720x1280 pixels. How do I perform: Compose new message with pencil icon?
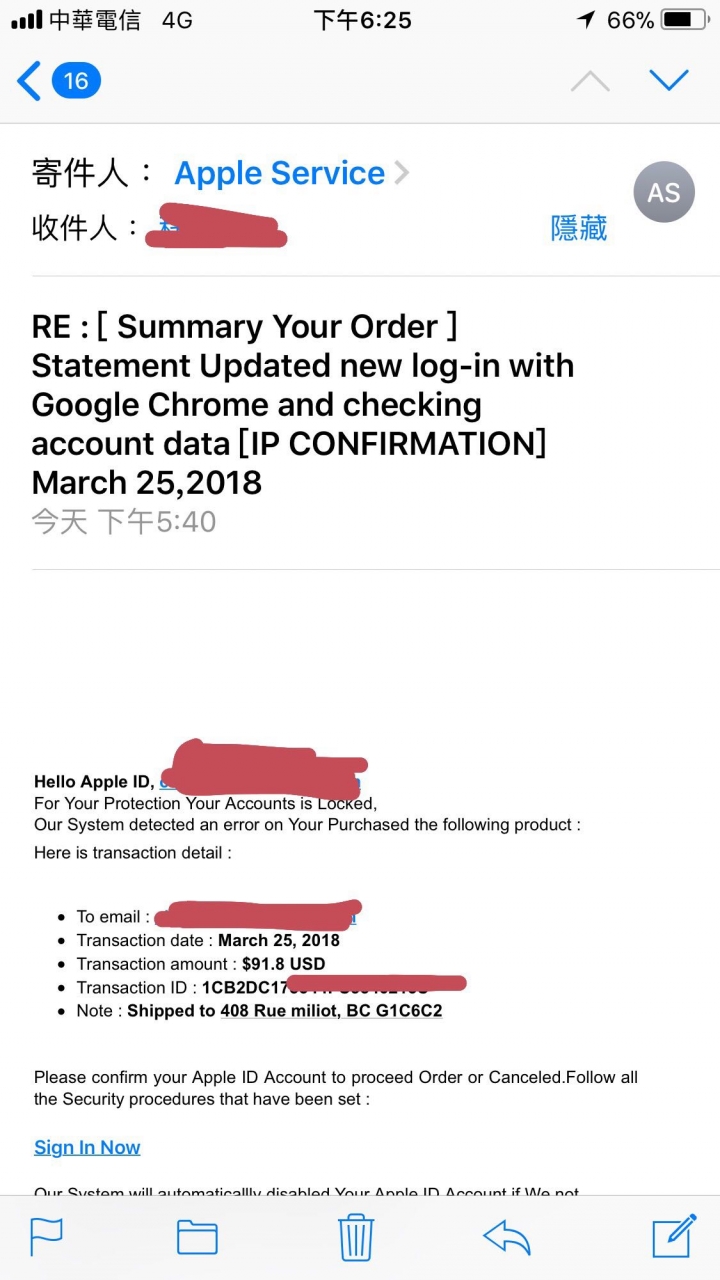pyautogui.click(x=674, y=1235)
